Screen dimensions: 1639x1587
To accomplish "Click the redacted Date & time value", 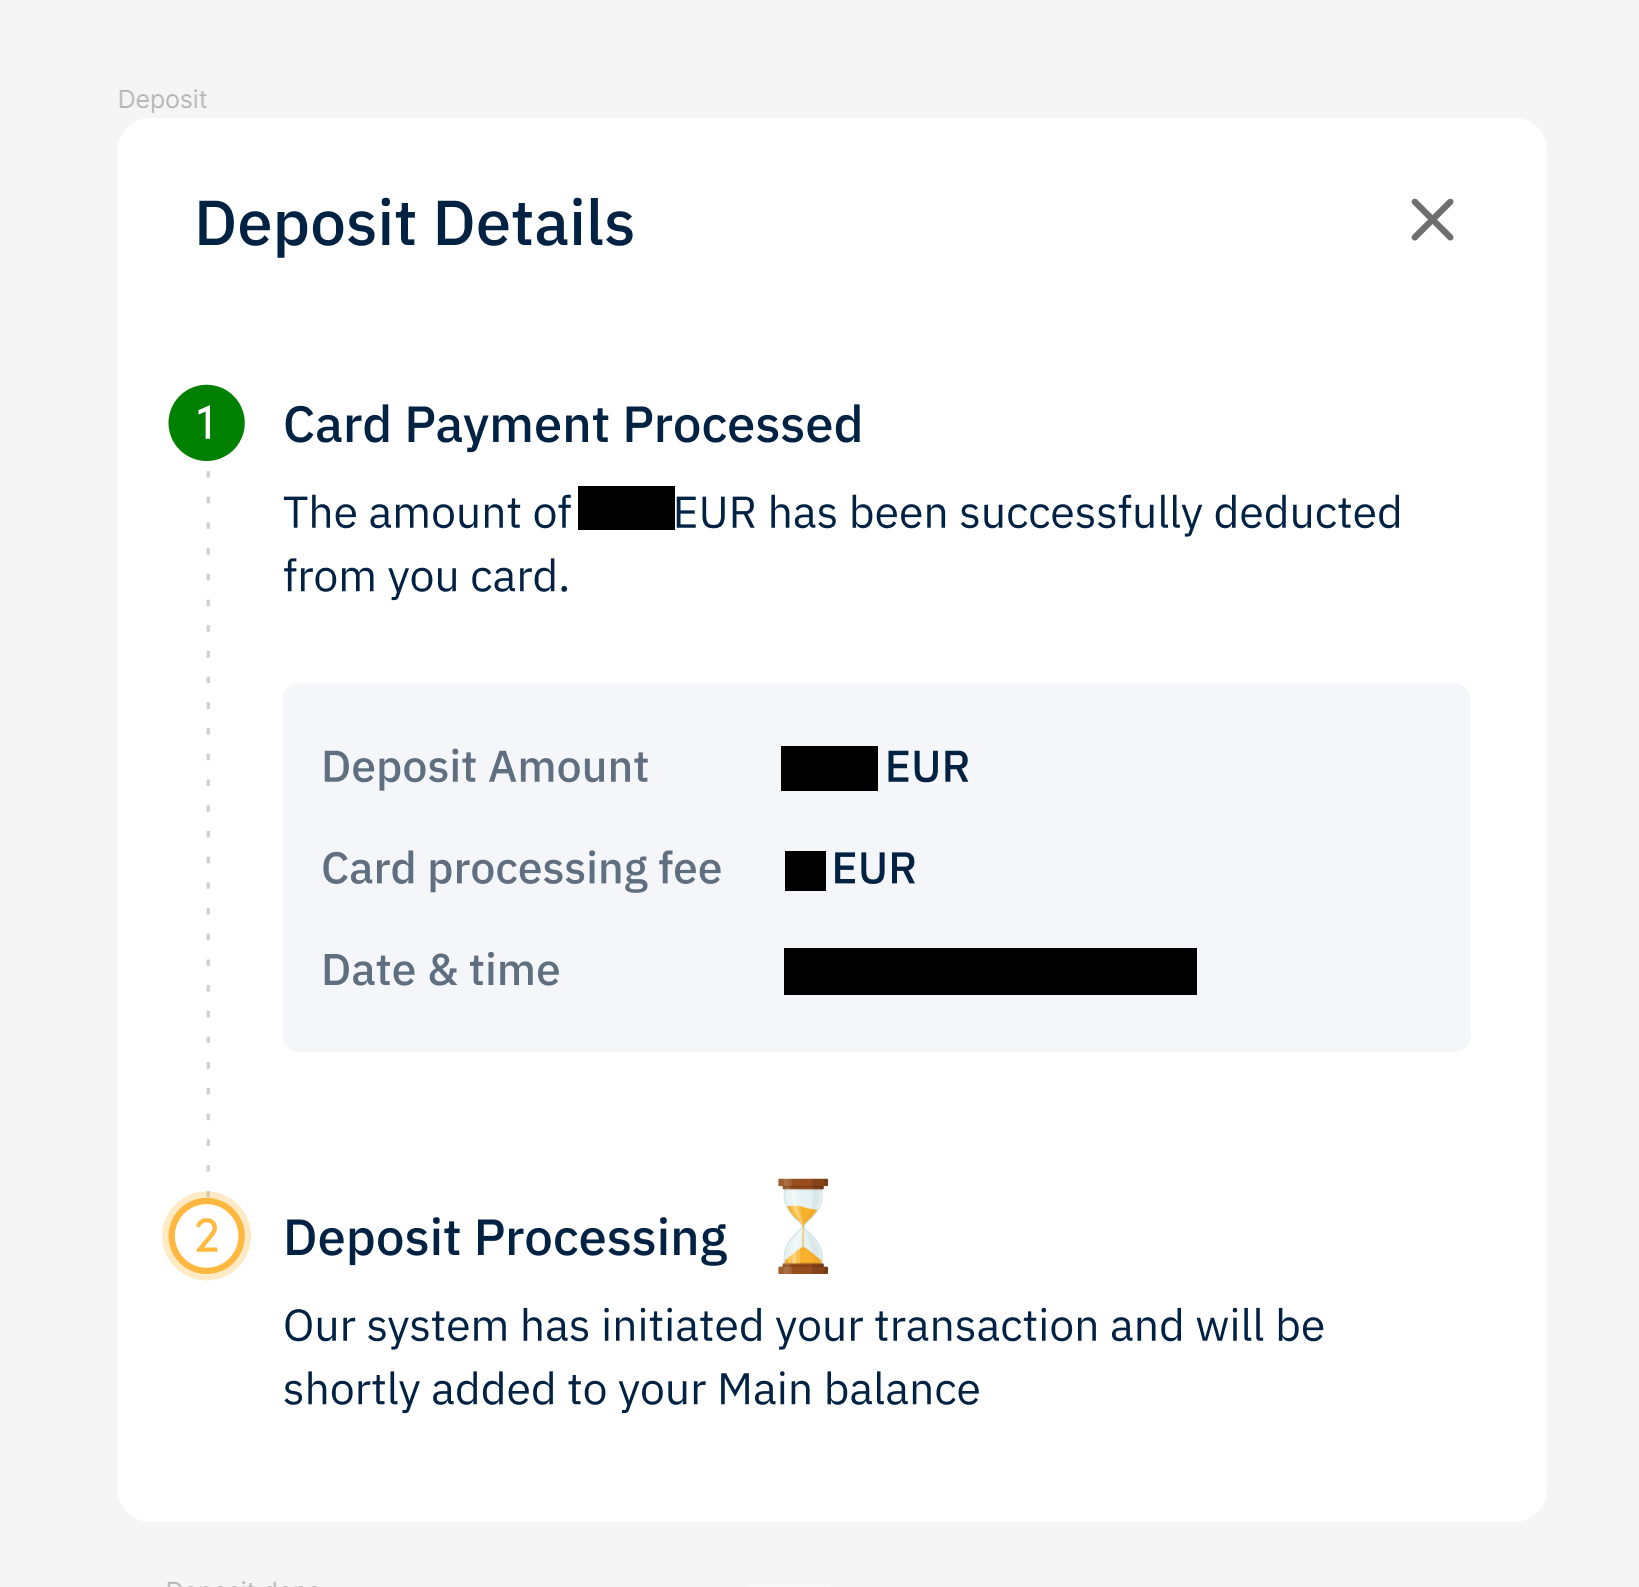I will point(990,971).
